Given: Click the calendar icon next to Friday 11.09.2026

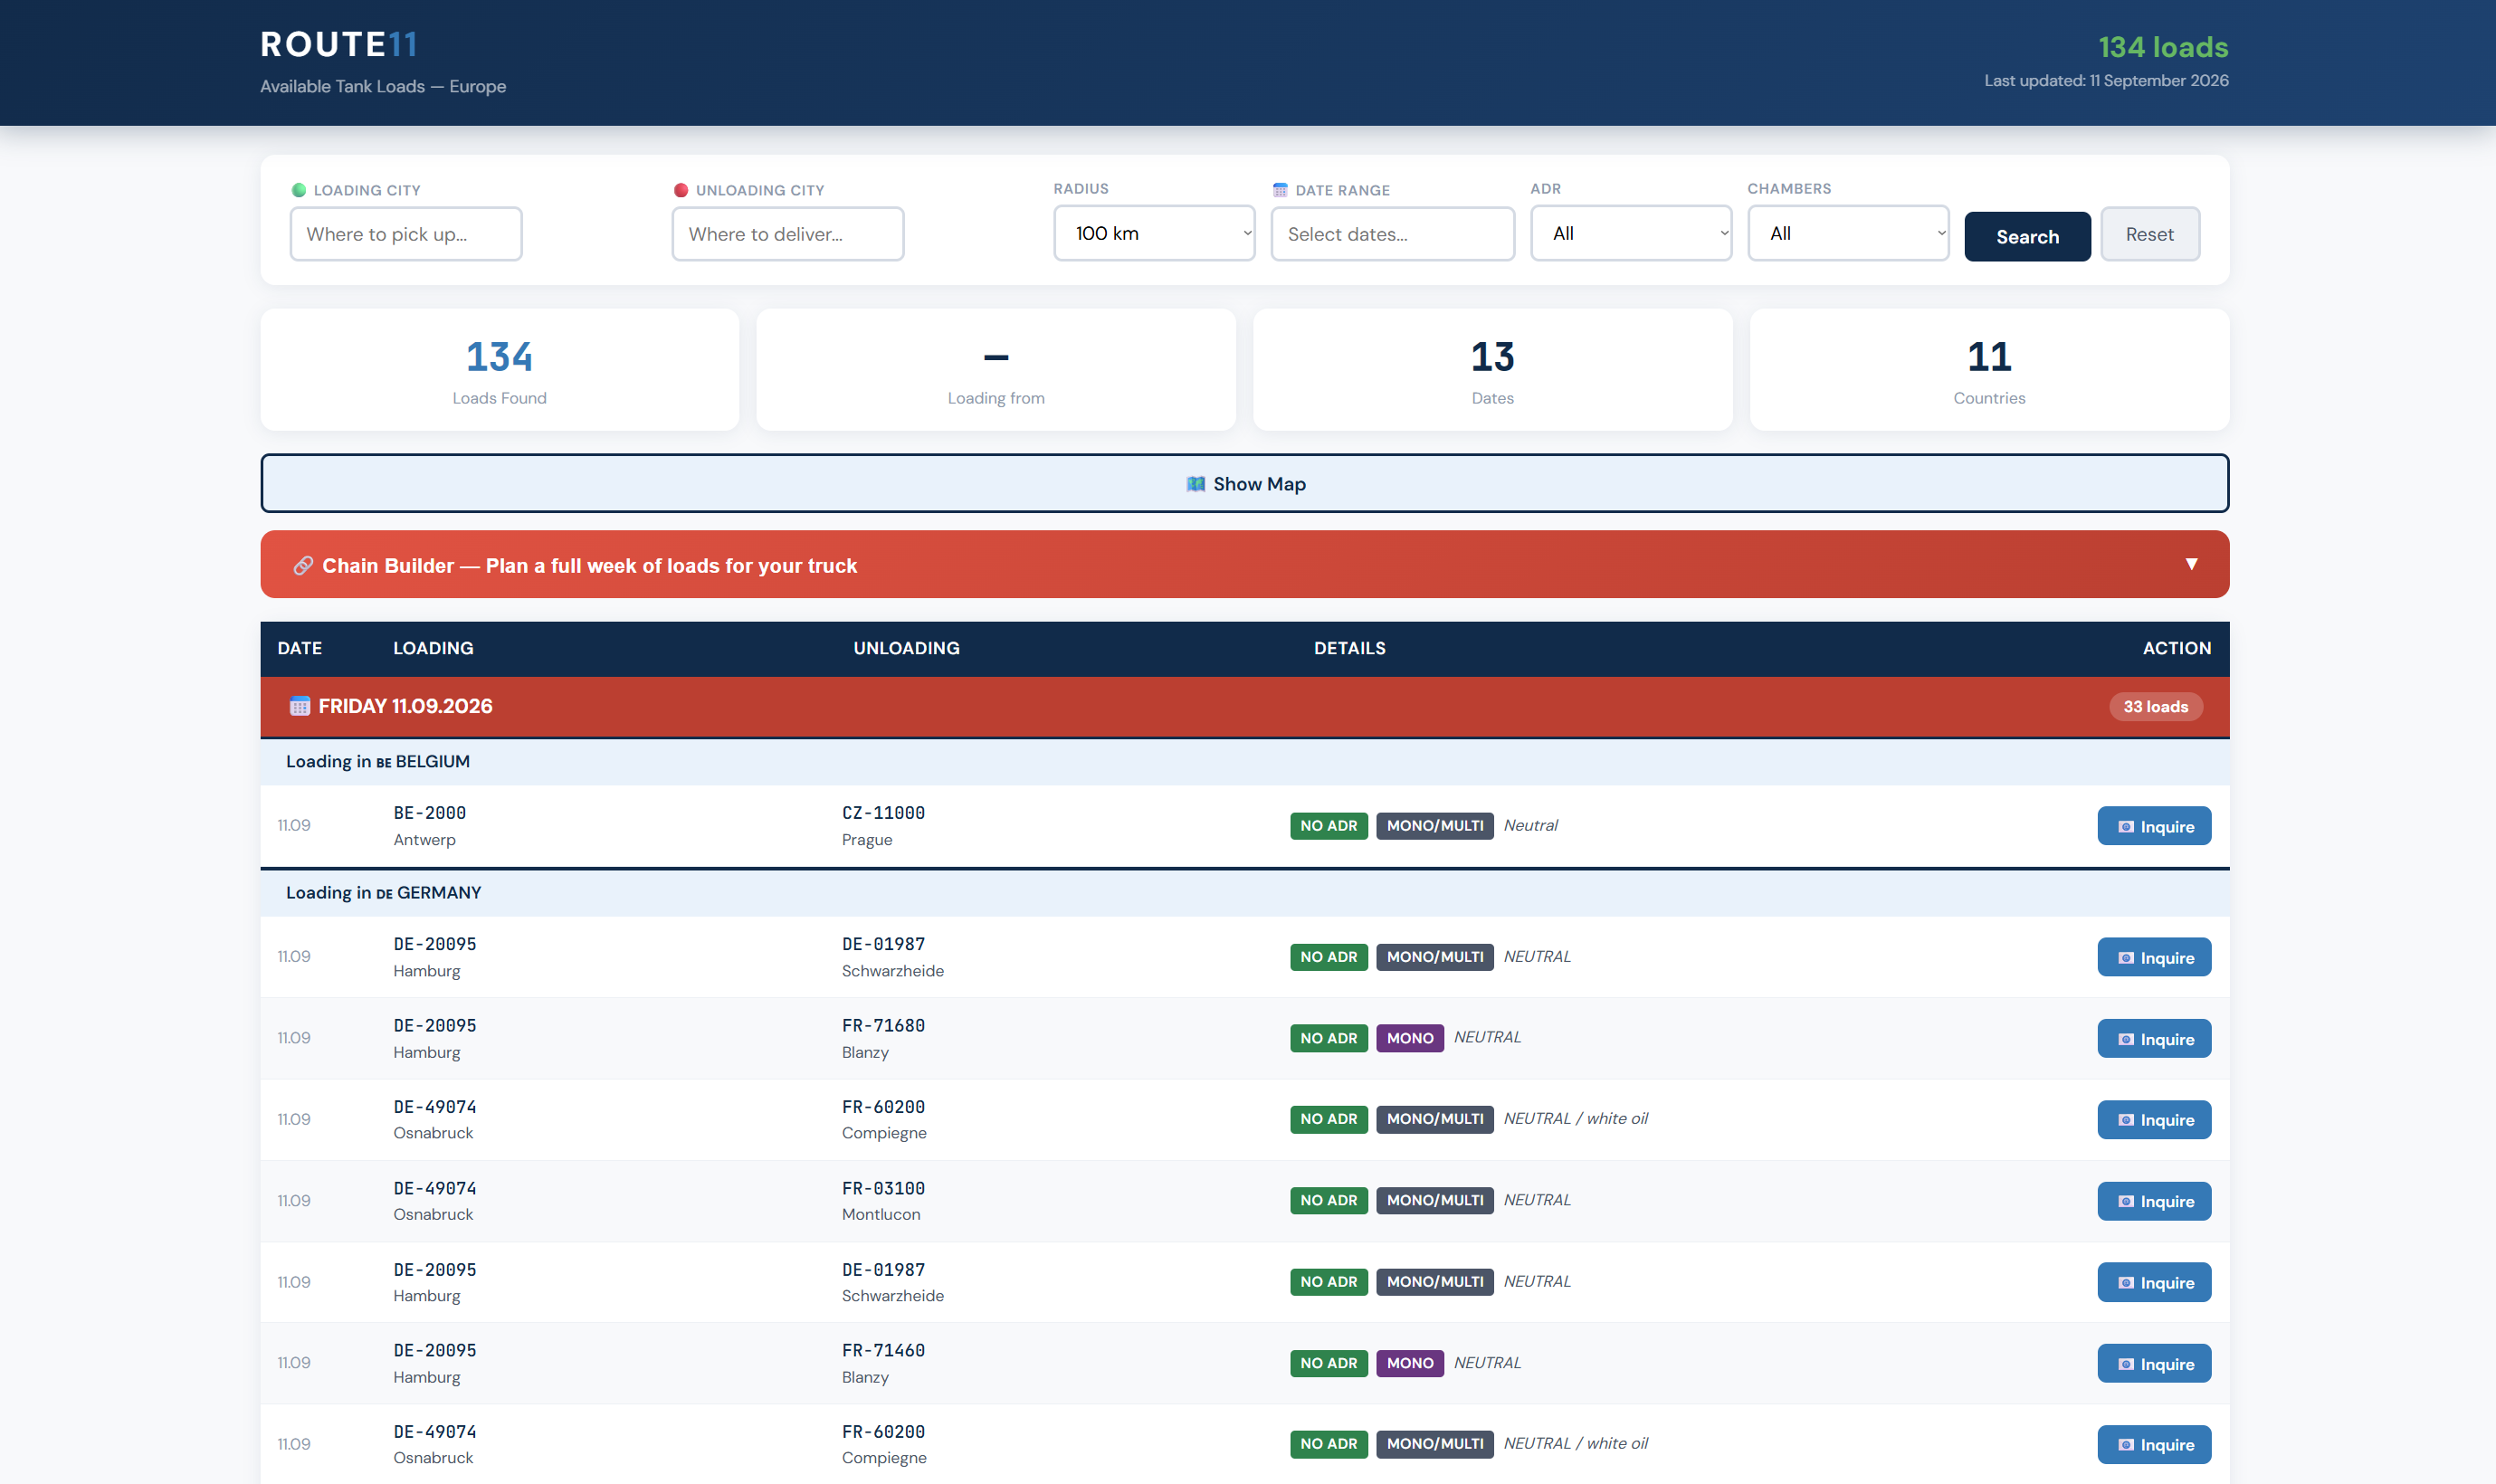Looking at the screenshot, I should 299,706.
